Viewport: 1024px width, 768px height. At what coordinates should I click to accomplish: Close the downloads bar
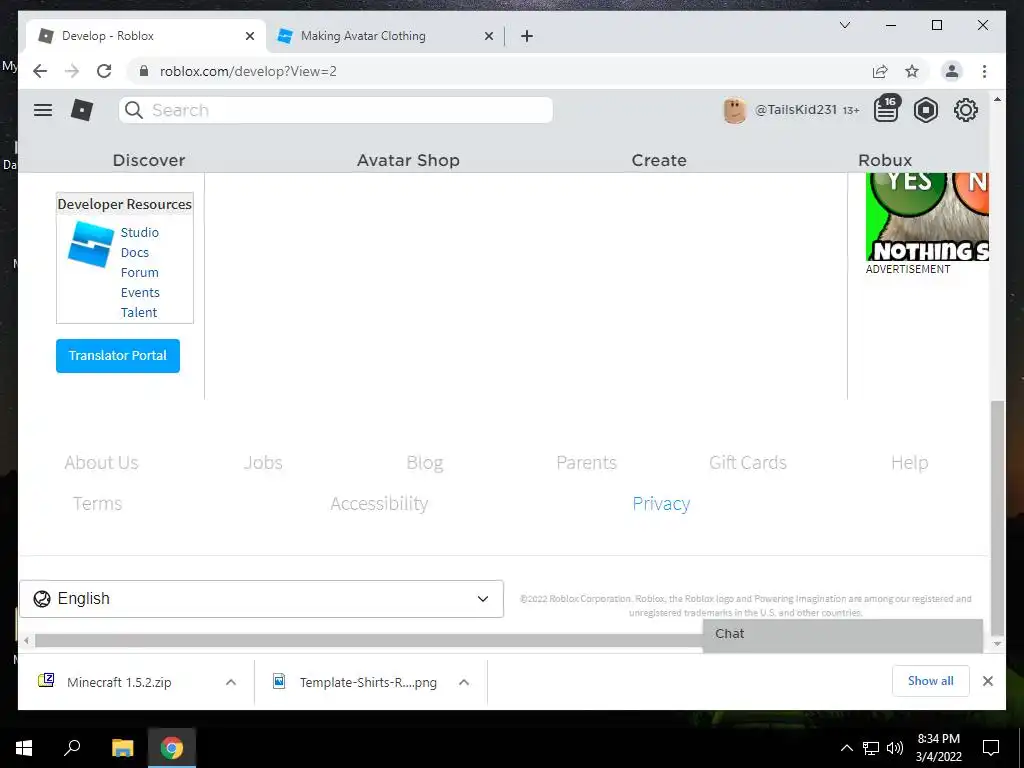(987, 681)
